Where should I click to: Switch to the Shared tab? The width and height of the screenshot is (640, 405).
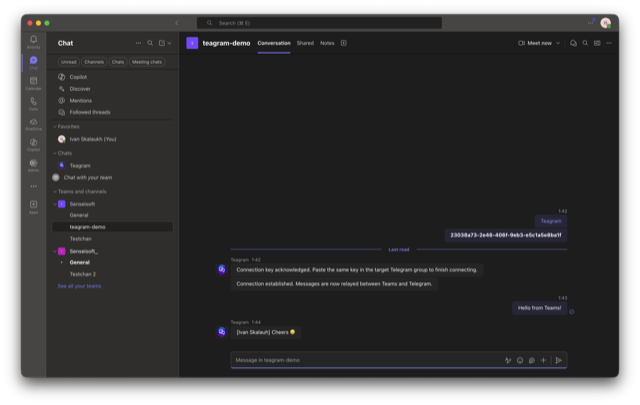pos(304,43)
